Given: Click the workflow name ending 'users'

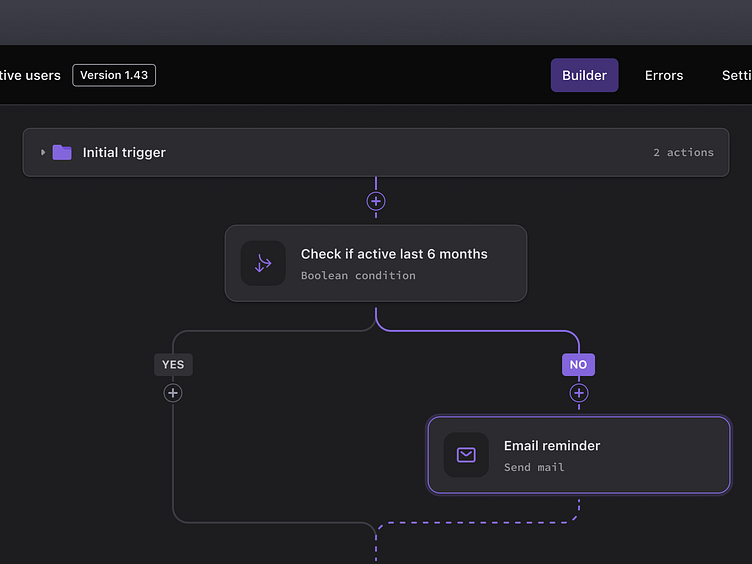Looking at the screenshot, I should coord(32,75).
